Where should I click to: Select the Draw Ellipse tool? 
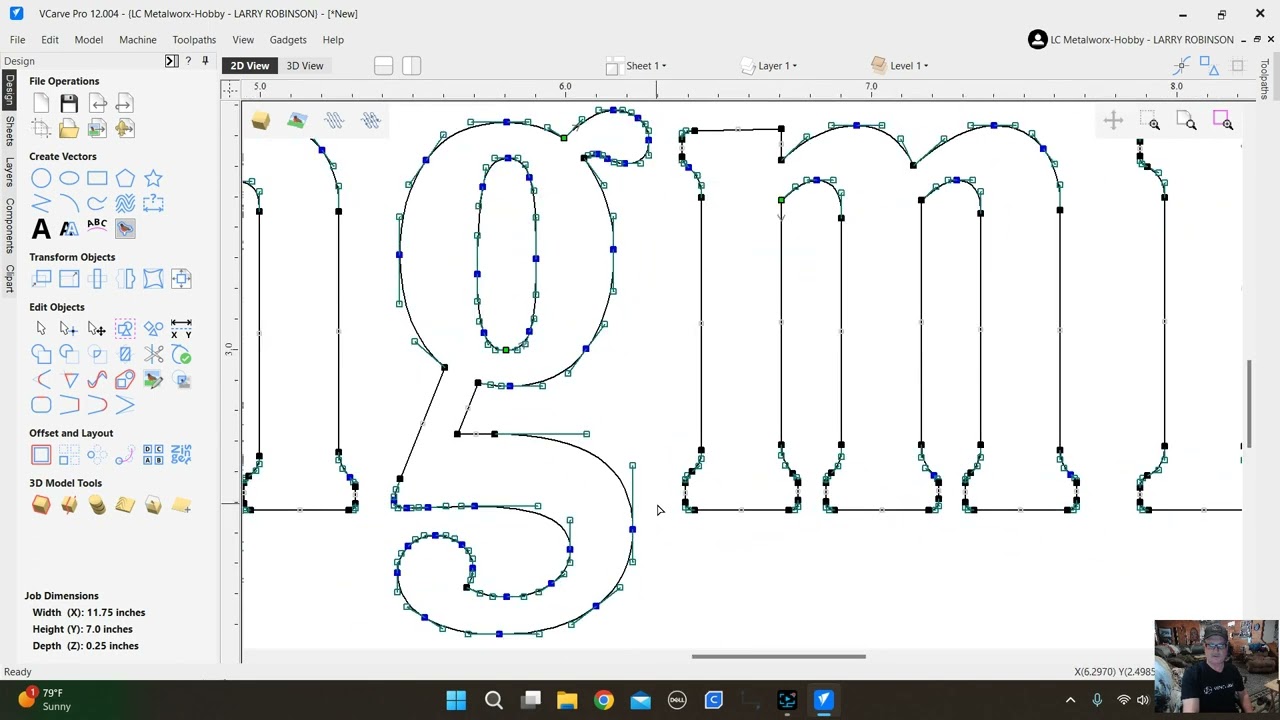click(69, 178)
